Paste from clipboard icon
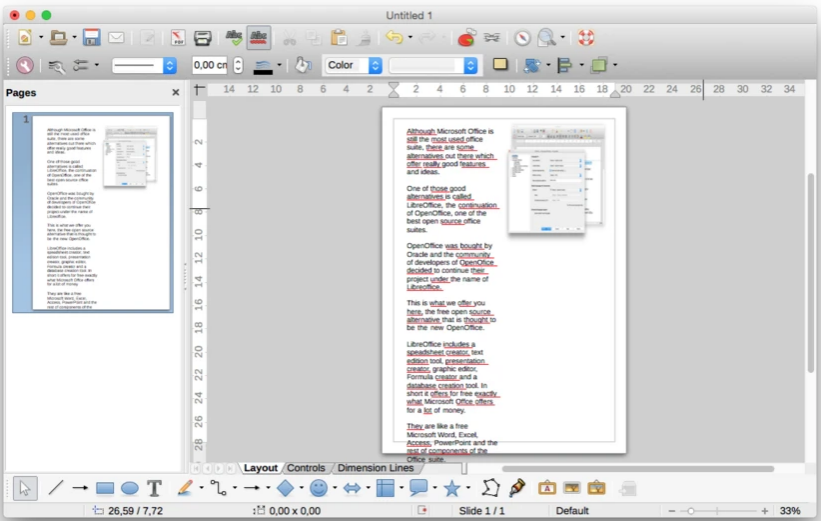 339,37
